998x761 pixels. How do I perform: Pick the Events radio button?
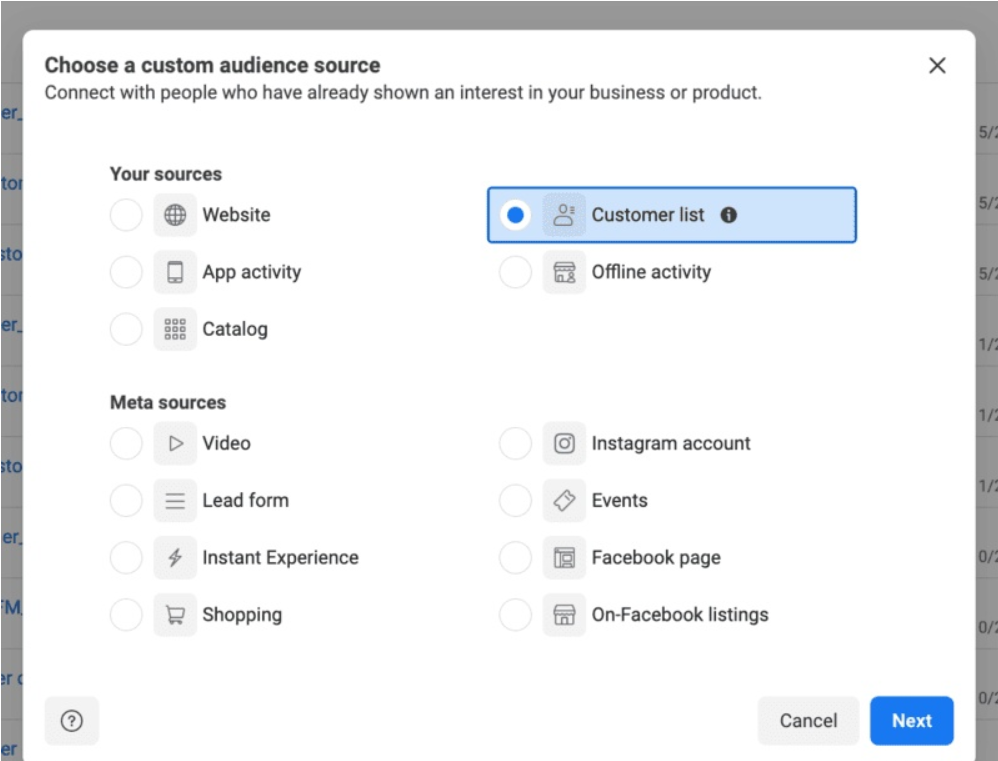tap(515, 500)
